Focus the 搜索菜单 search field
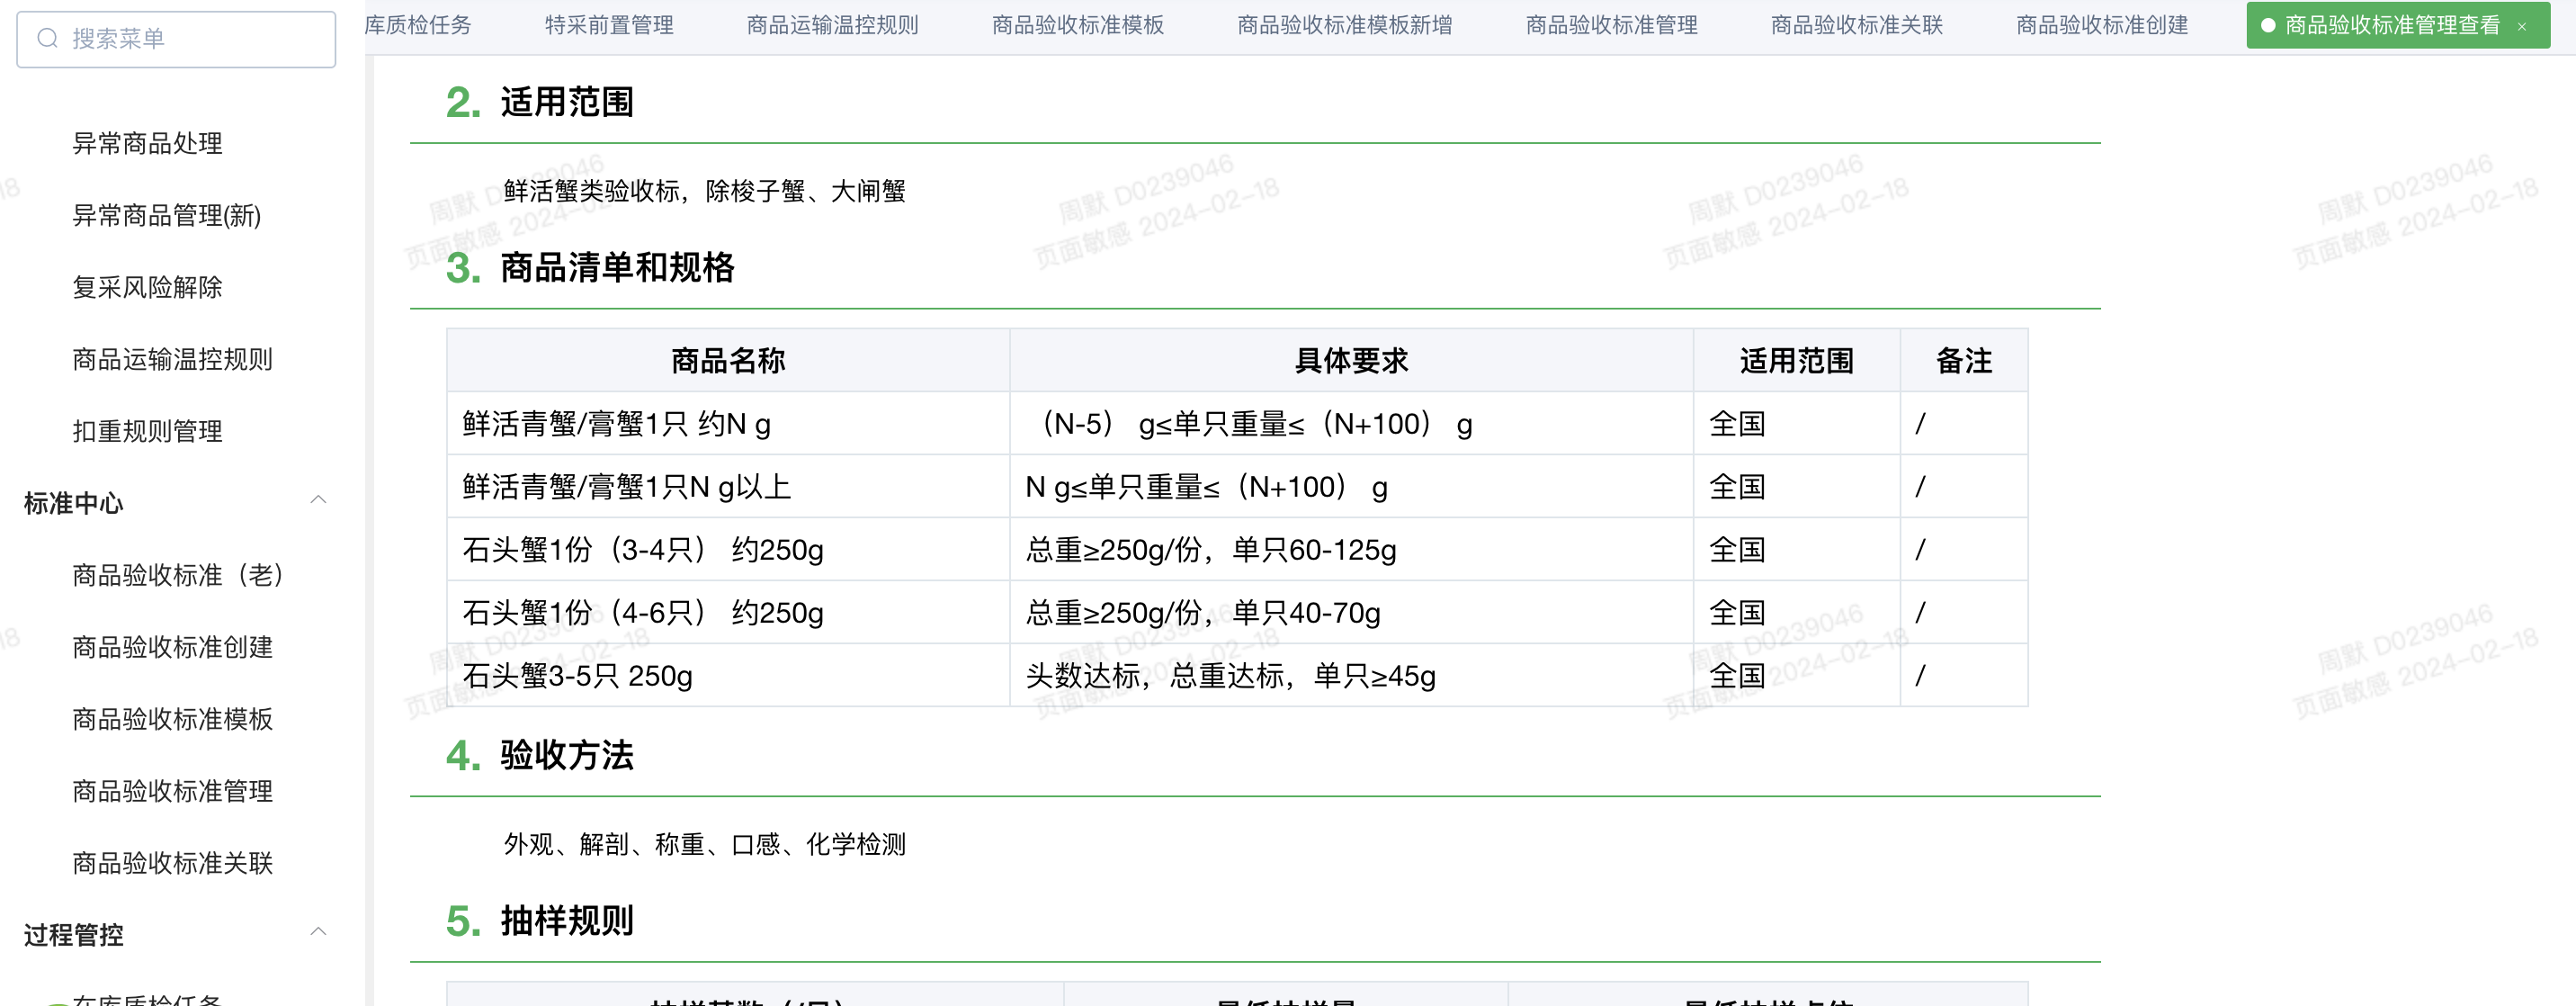Image resolution: width=2576 pixels, height=1006 pixels. click(176, 39)
